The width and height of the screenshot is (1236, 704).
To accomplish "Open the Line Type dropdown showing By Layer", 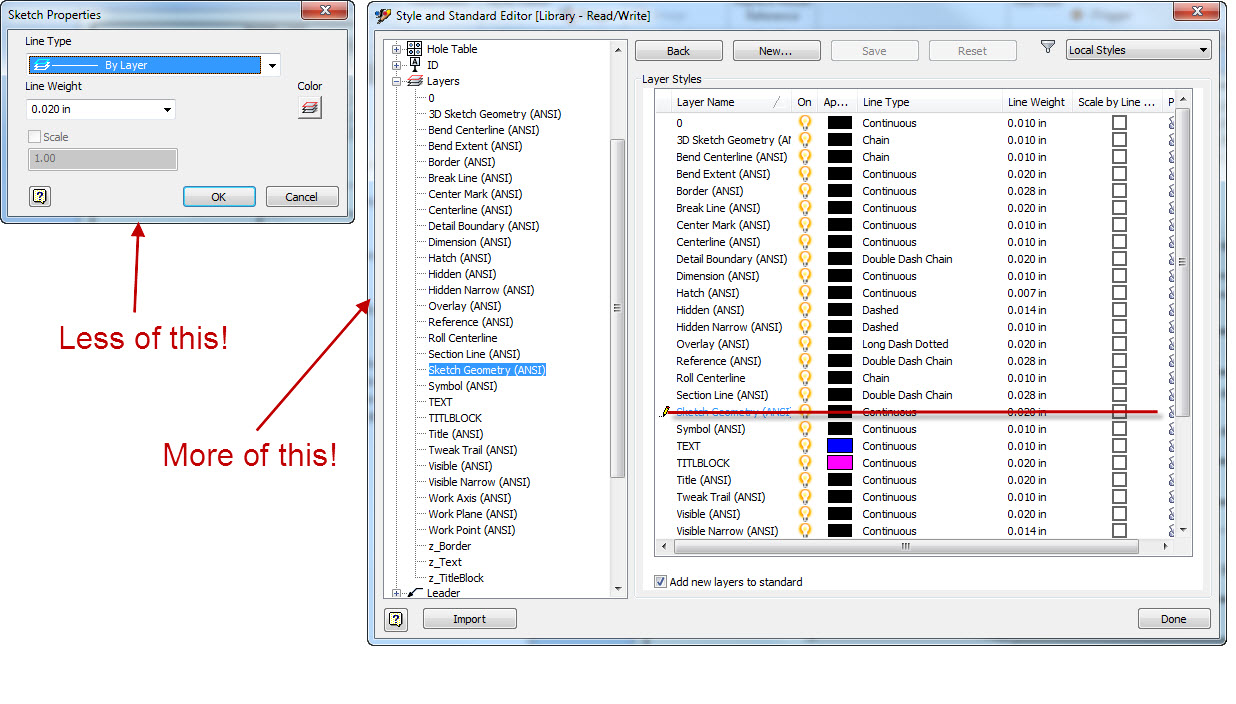I will tap(271, 65).
